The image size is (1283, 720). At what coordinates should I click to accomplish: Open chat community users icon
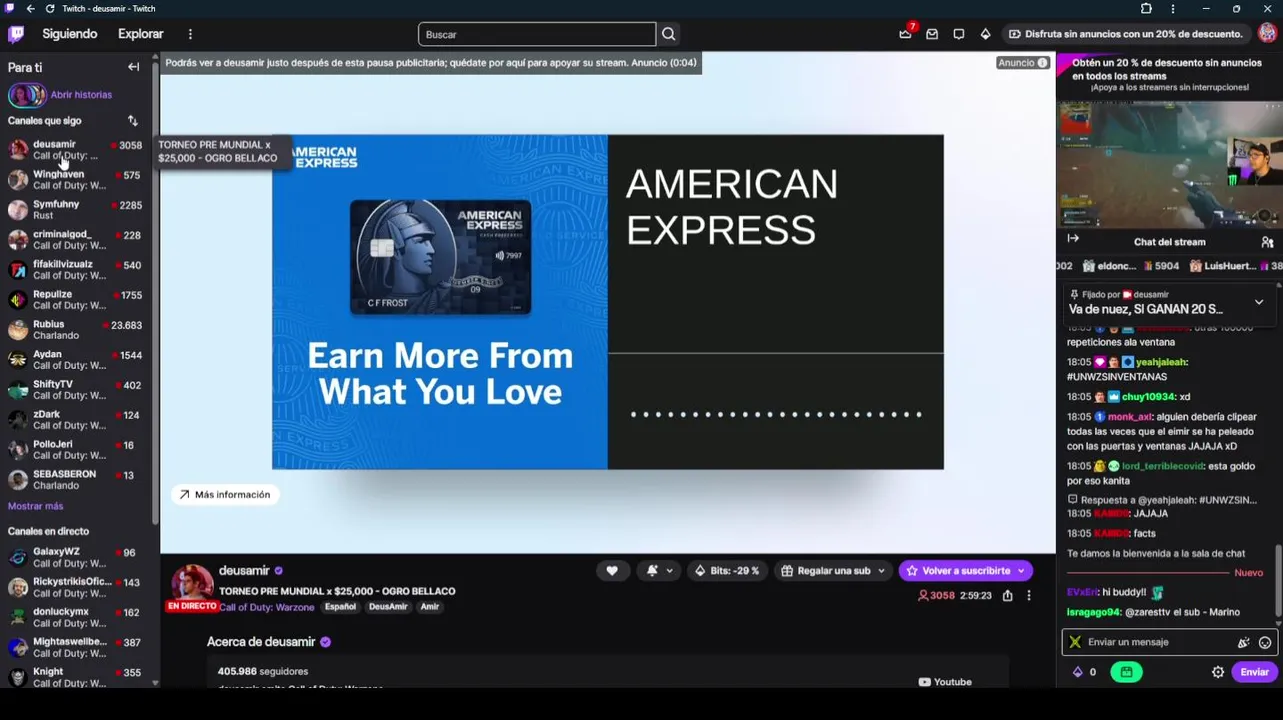(x=1267, y=242)
